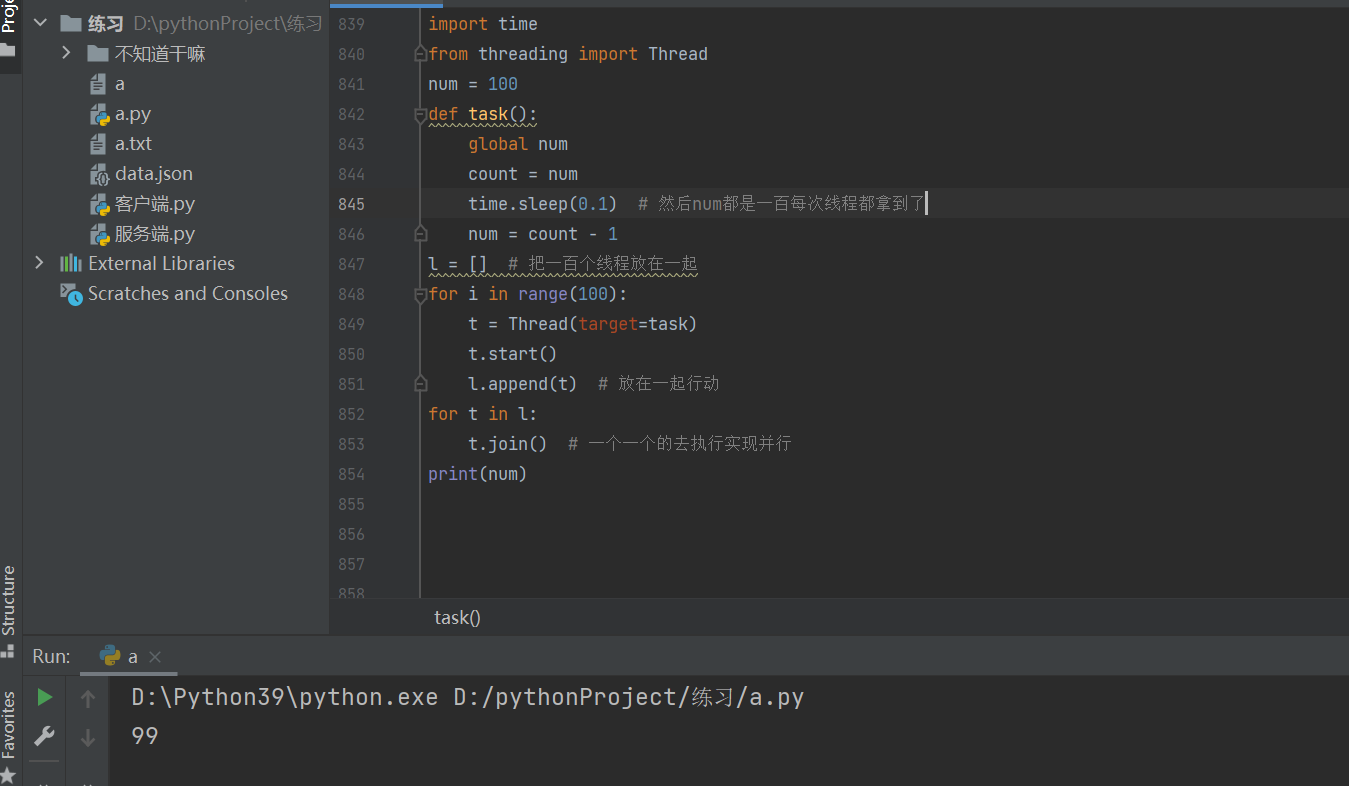
Task: Click line number 854 in the gutter
Action: (x=351, y=474)
